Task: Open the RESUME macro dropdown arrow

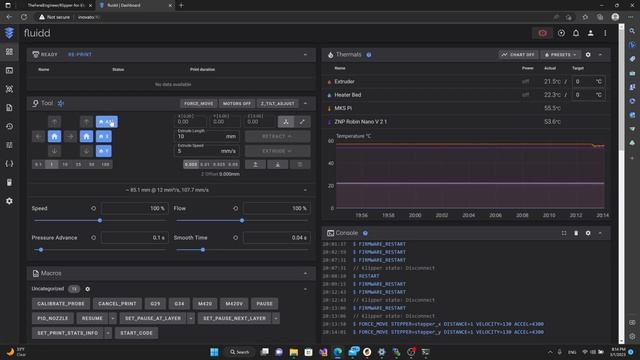Action: pyautogui.click(x=113, y=318)
